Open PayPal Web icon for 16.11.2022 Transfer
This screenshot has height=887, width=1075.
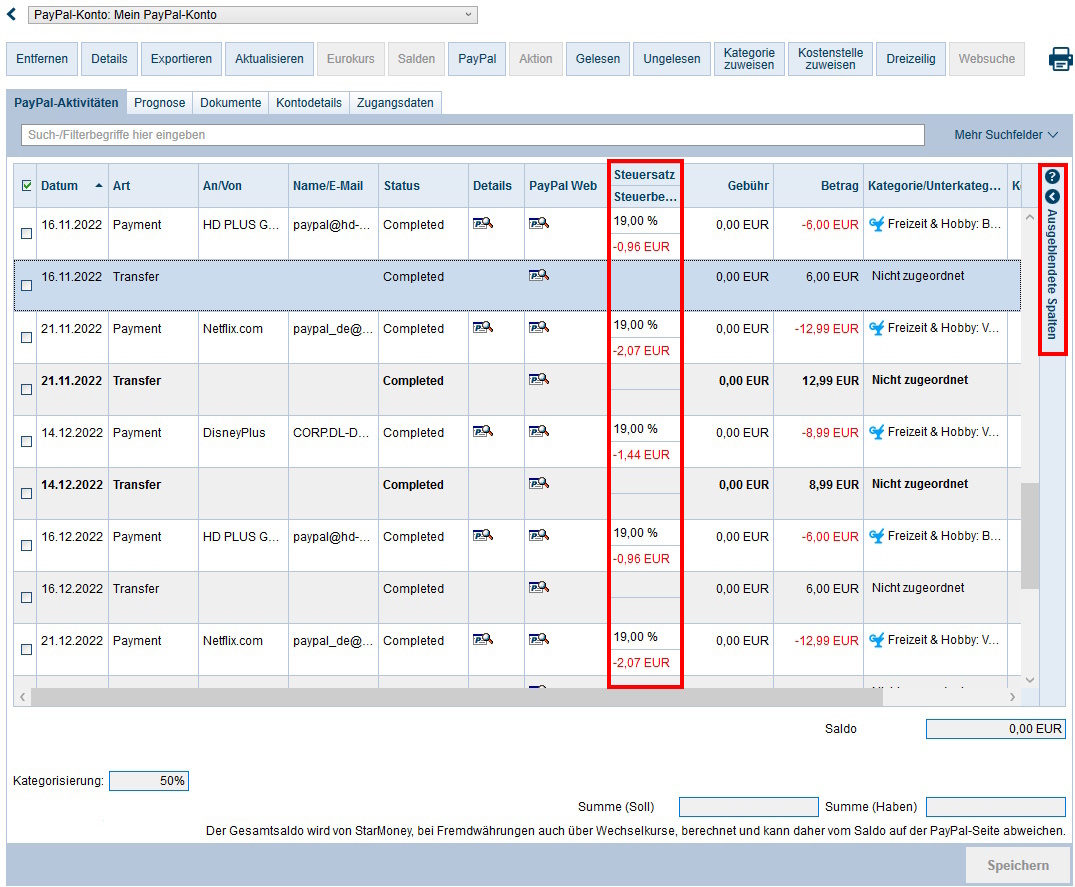[x=539, y=275]
